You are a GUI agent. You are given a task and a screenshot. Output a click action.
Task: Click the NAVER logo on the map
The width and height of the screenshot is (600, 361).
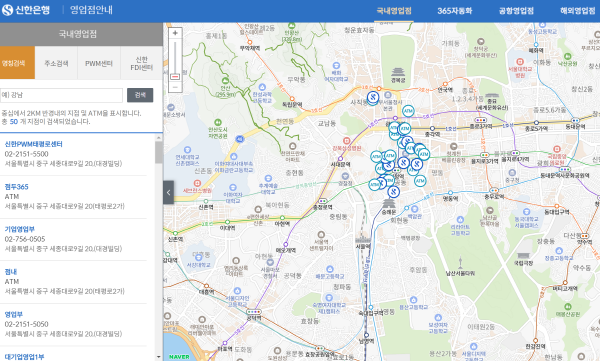(179, 357)
